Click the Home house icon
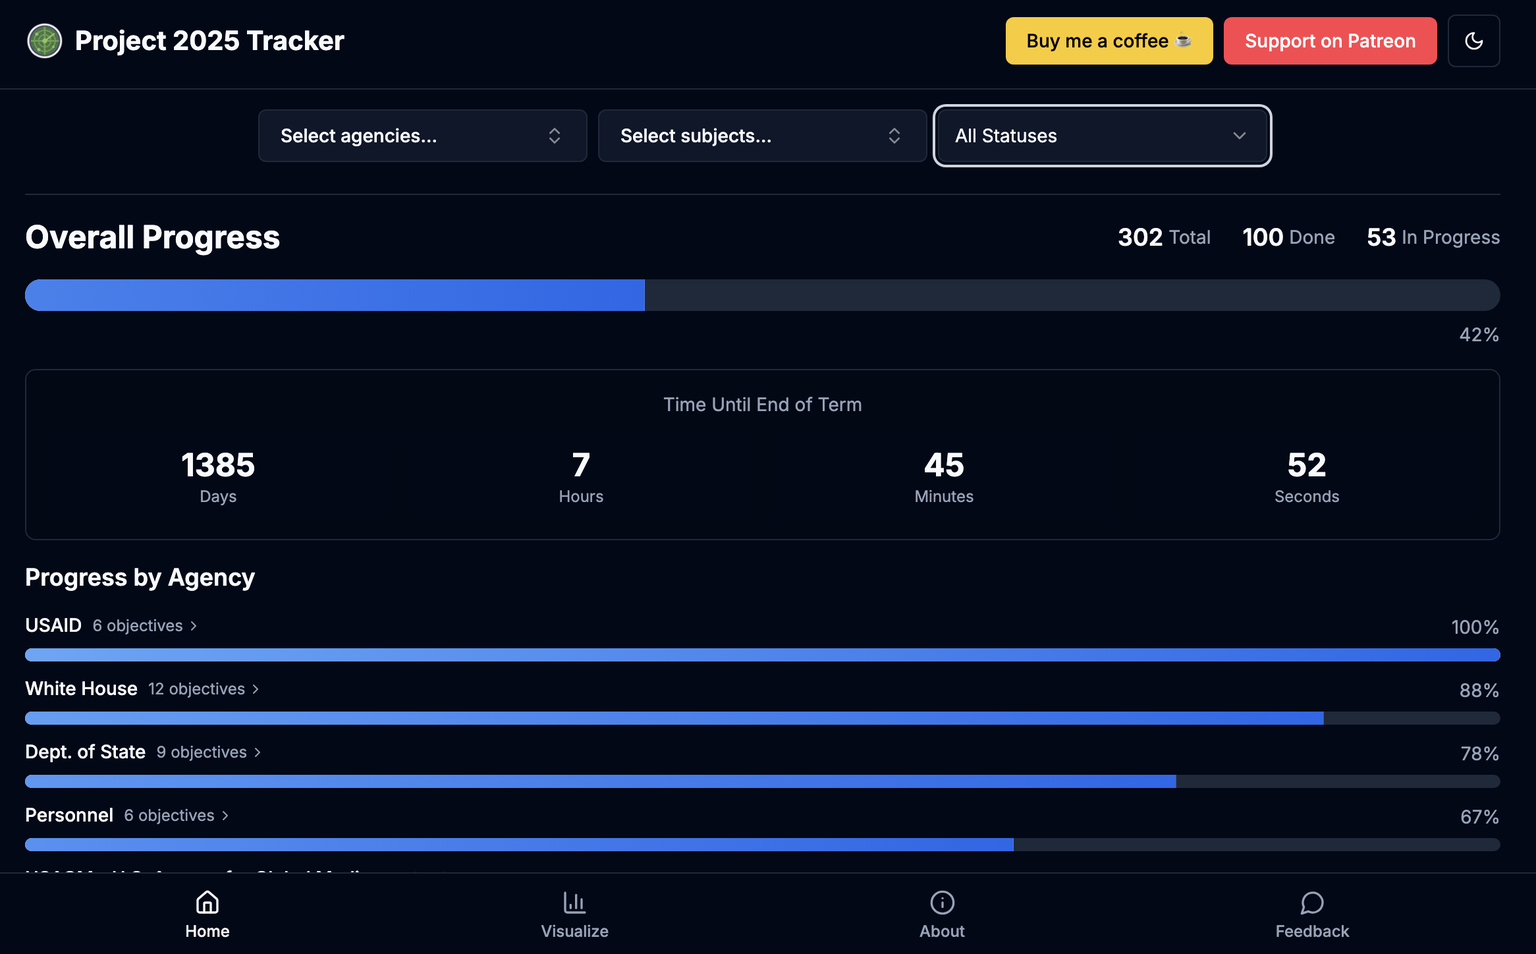The image size is (1536, 954). tap(207, 903)
